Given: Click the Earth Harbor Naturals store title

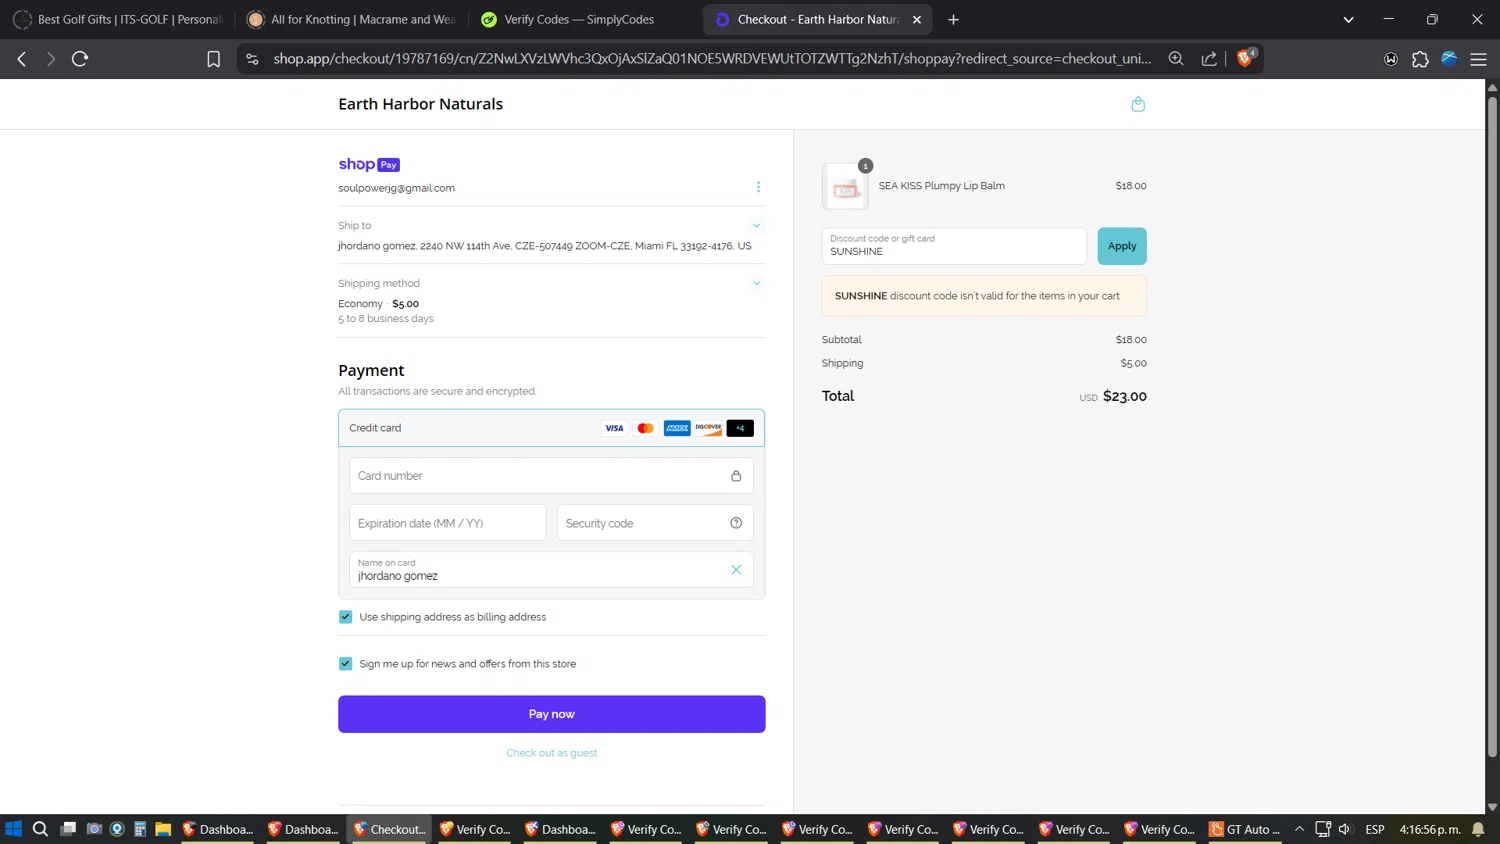Looking at the screenshot, I should [420, 104].
